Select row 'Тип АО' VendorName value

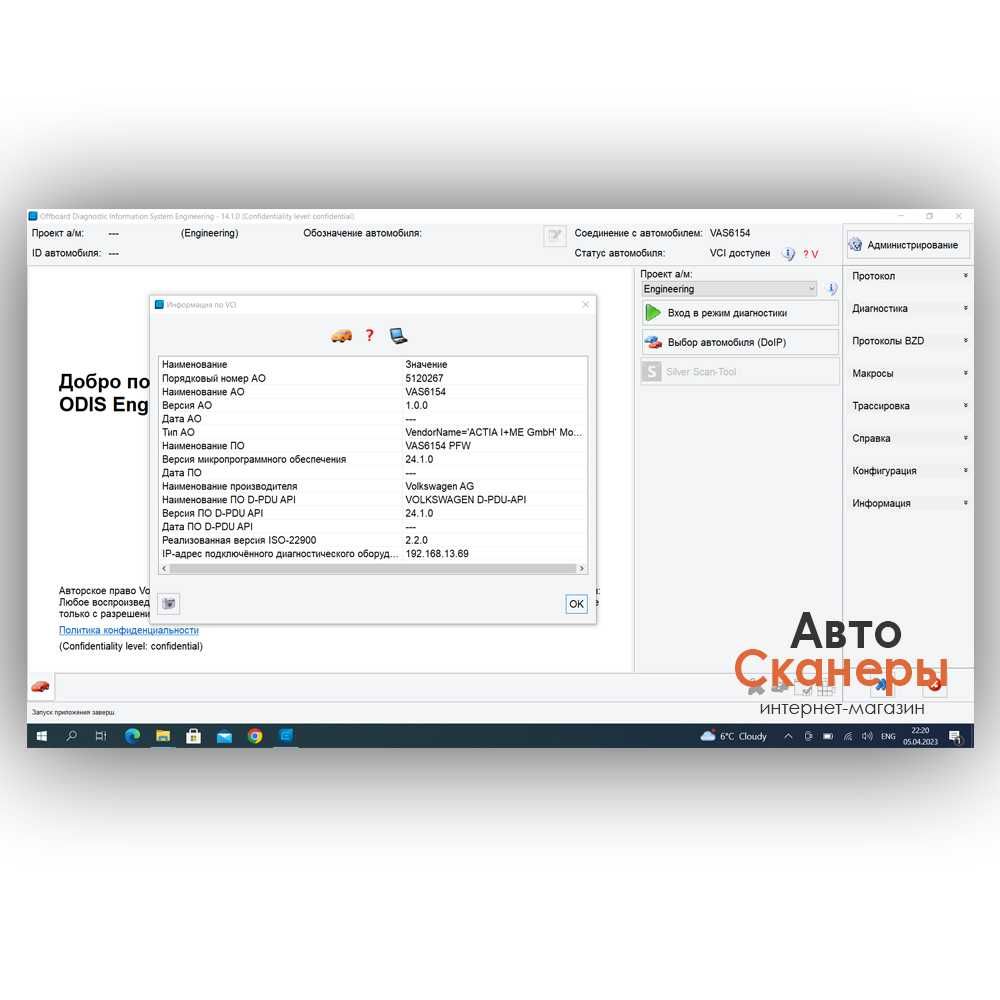pyautogui.click(x=372, y=432)
